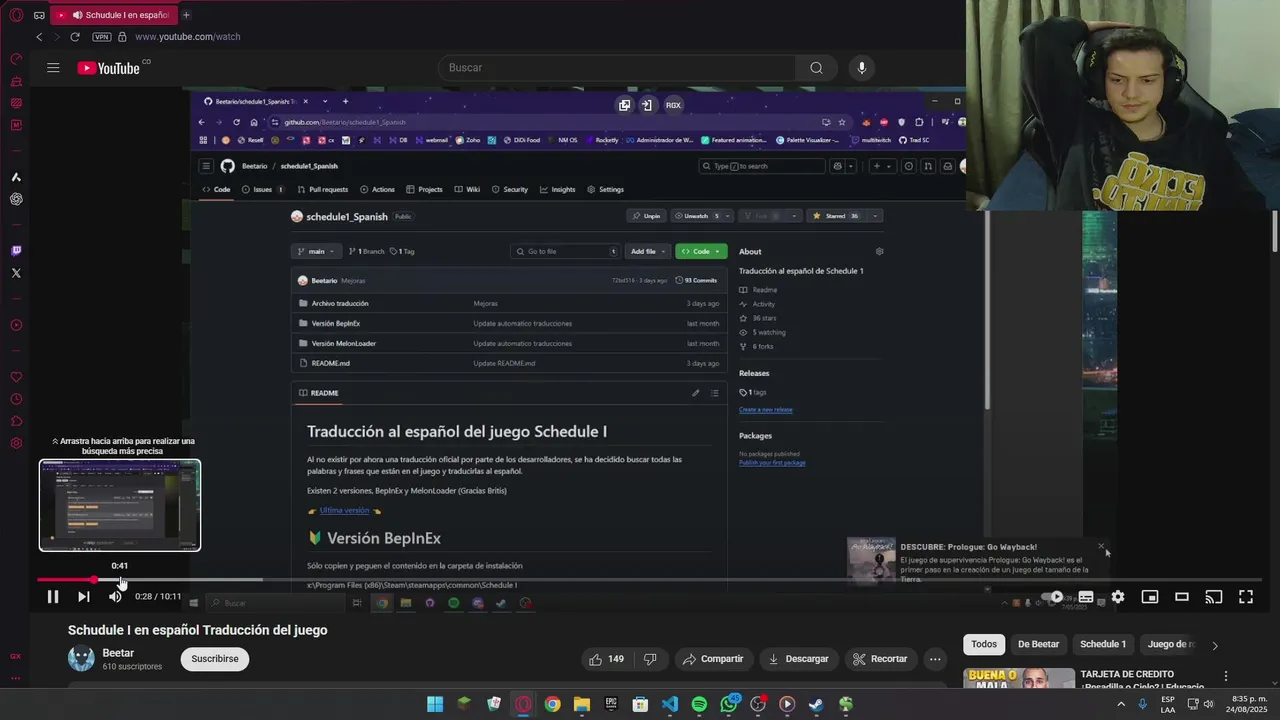Cast video using Play on TV icon
Viewport: 1280px width, 720px height.
(x=1214, y=597)
